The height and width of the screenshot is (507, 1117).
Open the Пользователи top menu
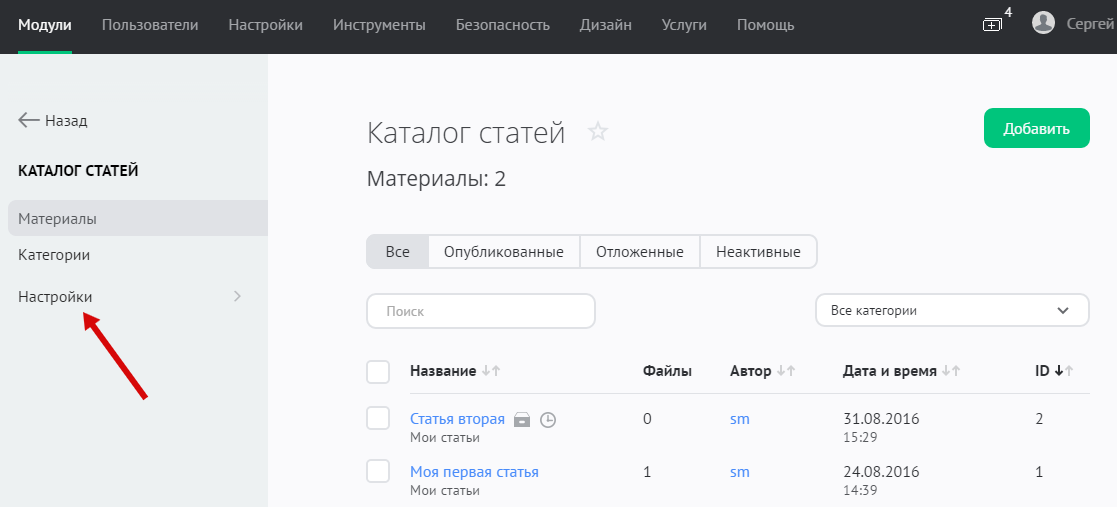click(x=150, y=24)
